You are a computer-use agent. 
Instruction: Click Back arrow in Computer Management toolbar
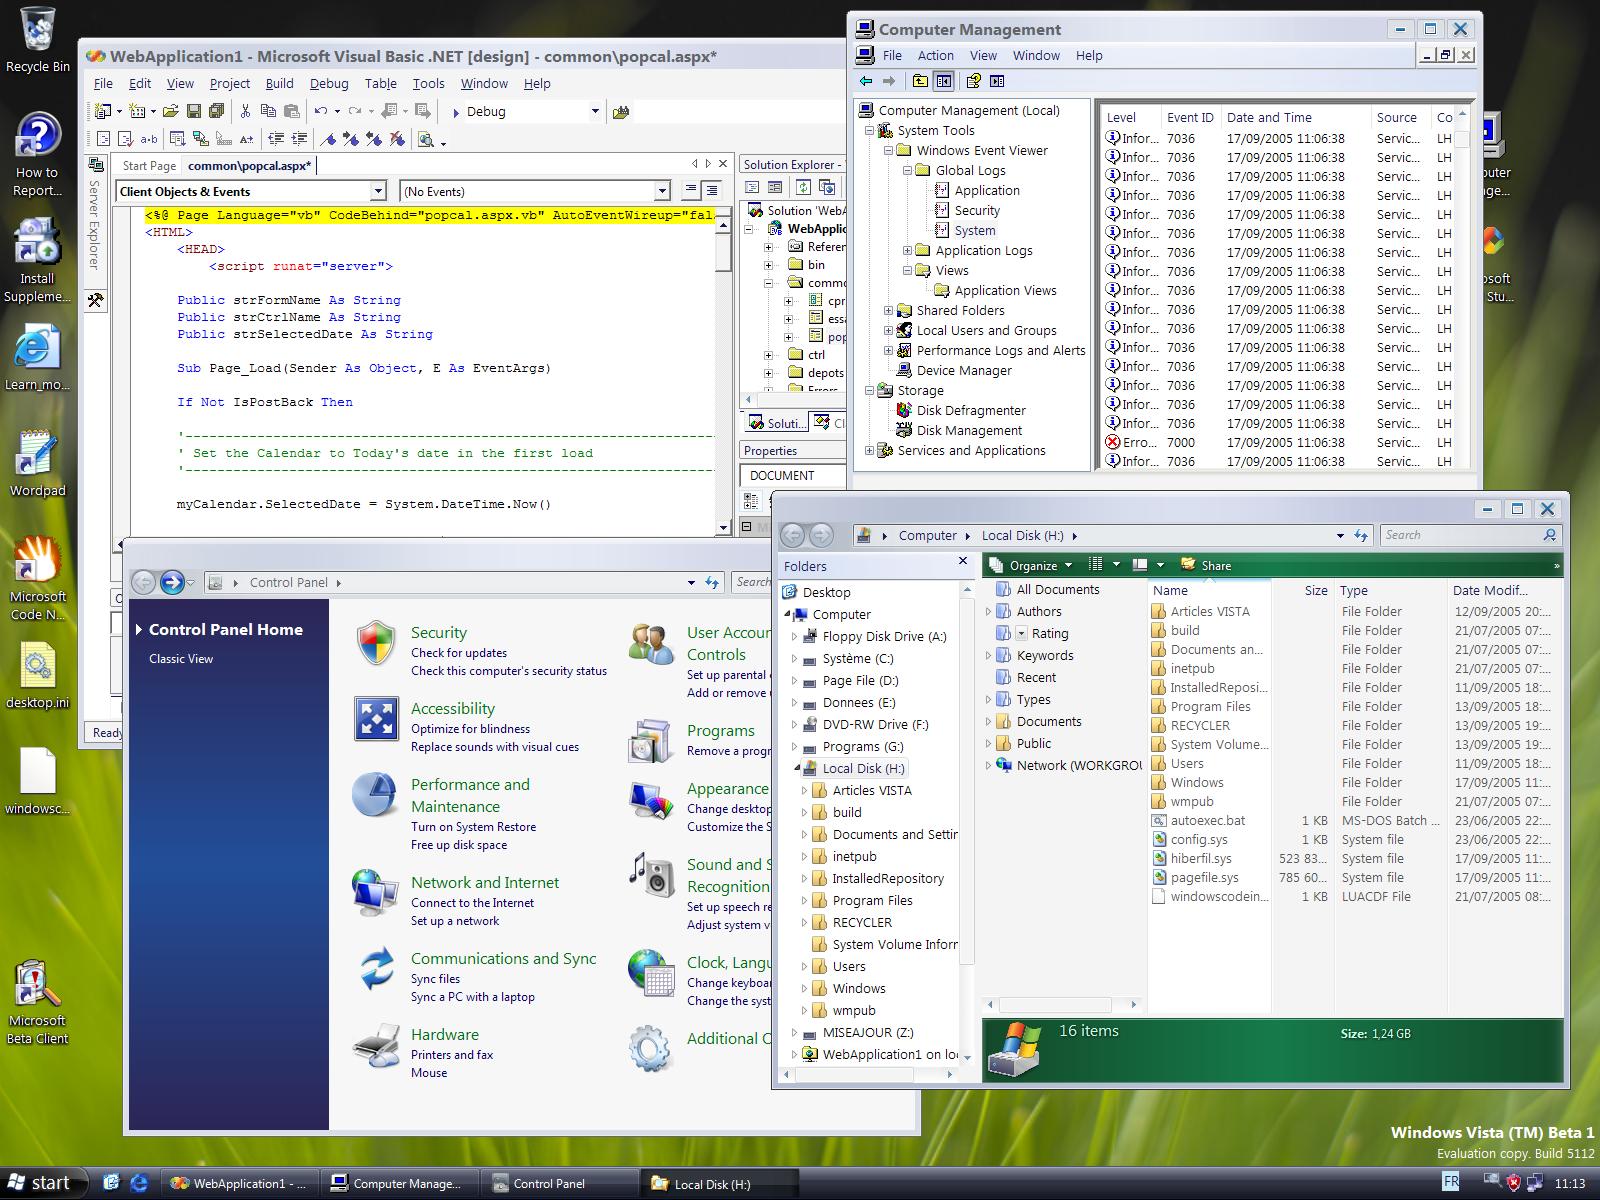[866, 81]
